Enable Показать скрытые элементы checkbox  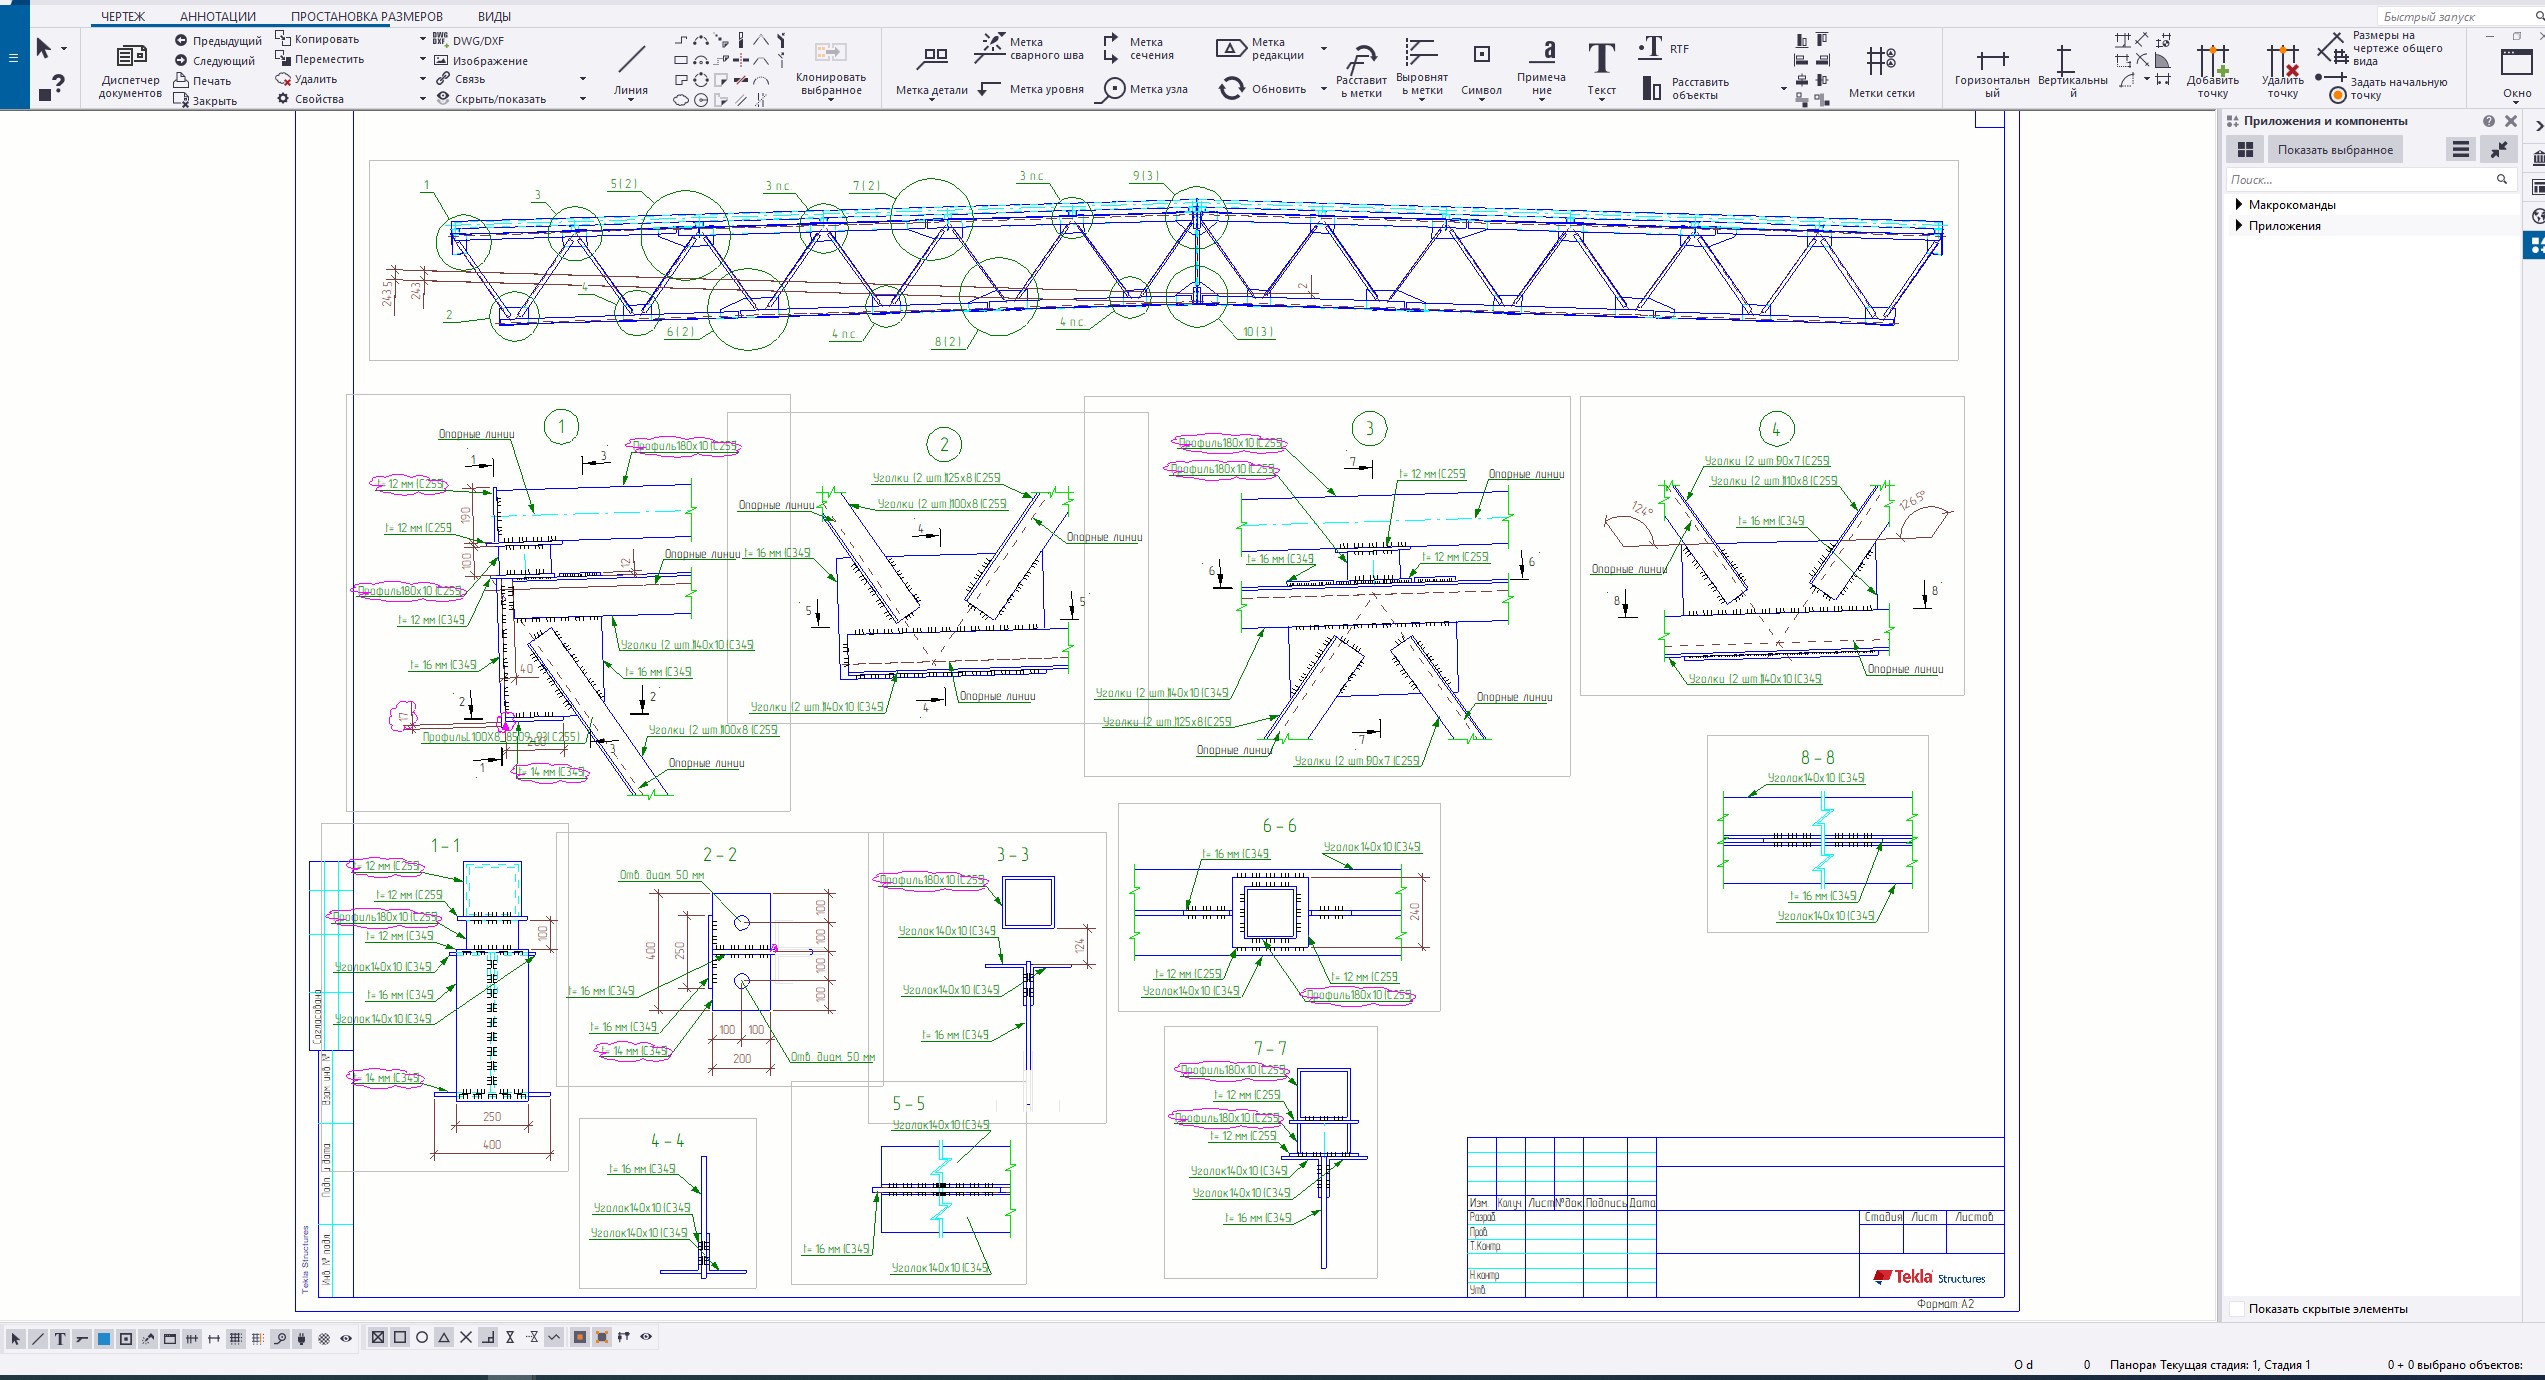tap(2238, 1309)
